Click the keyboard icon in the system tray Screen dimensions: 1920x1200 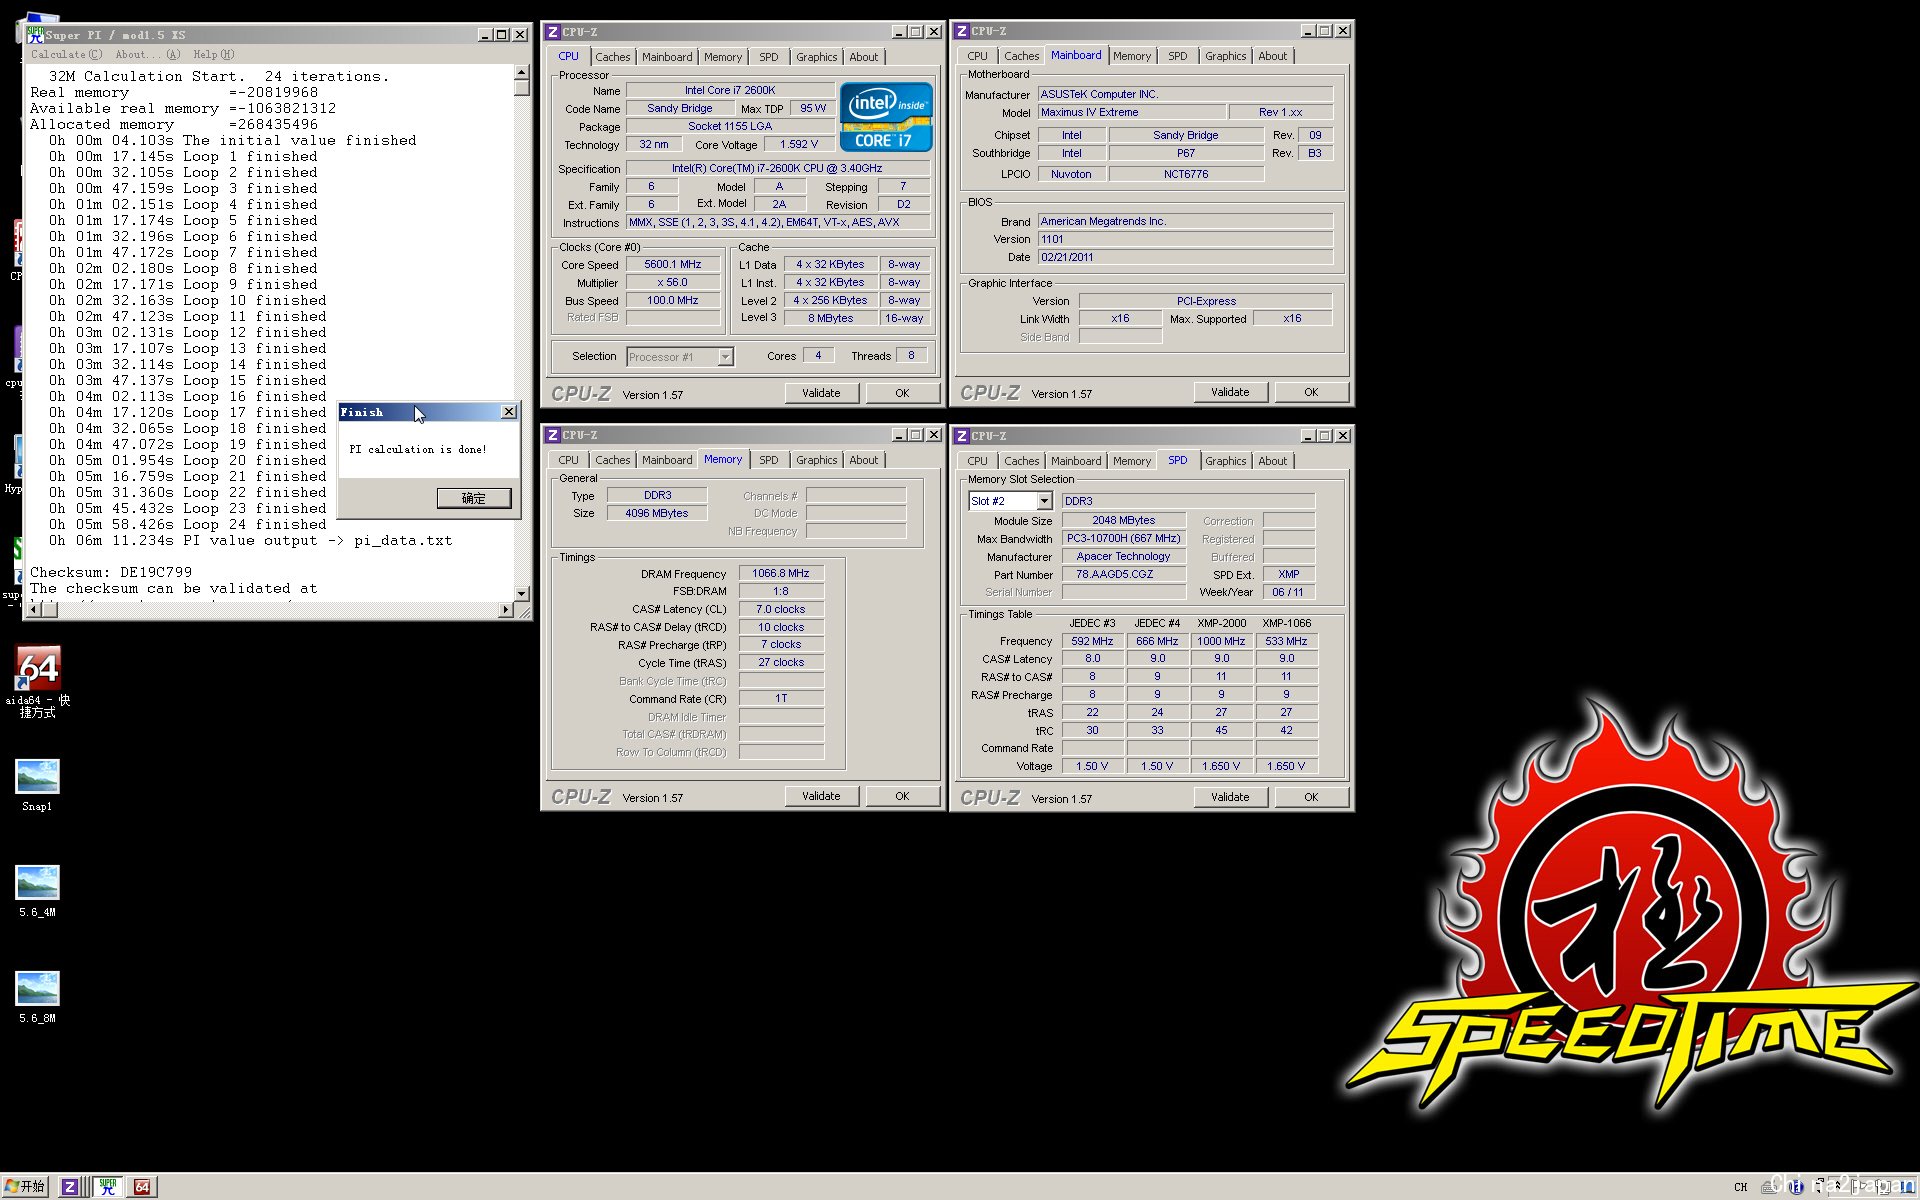tap(1769, 1187)
